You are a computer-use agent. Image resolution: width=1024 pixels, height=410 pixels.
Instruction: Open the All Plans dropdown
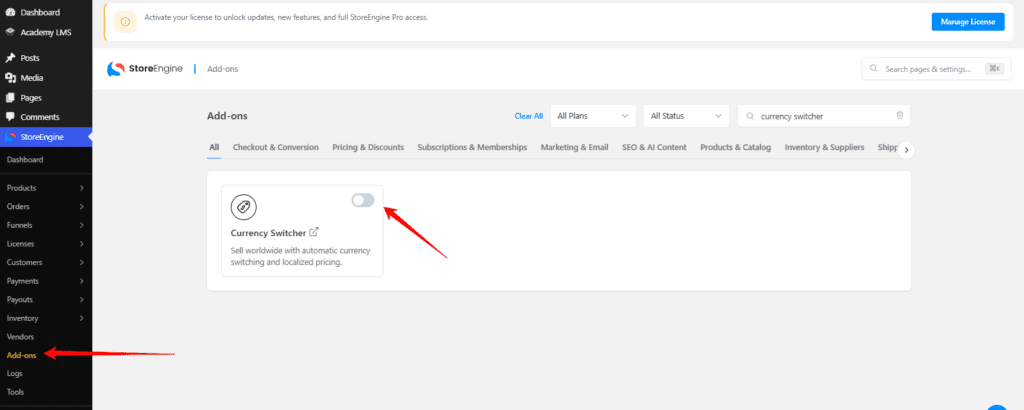point(593,116)
